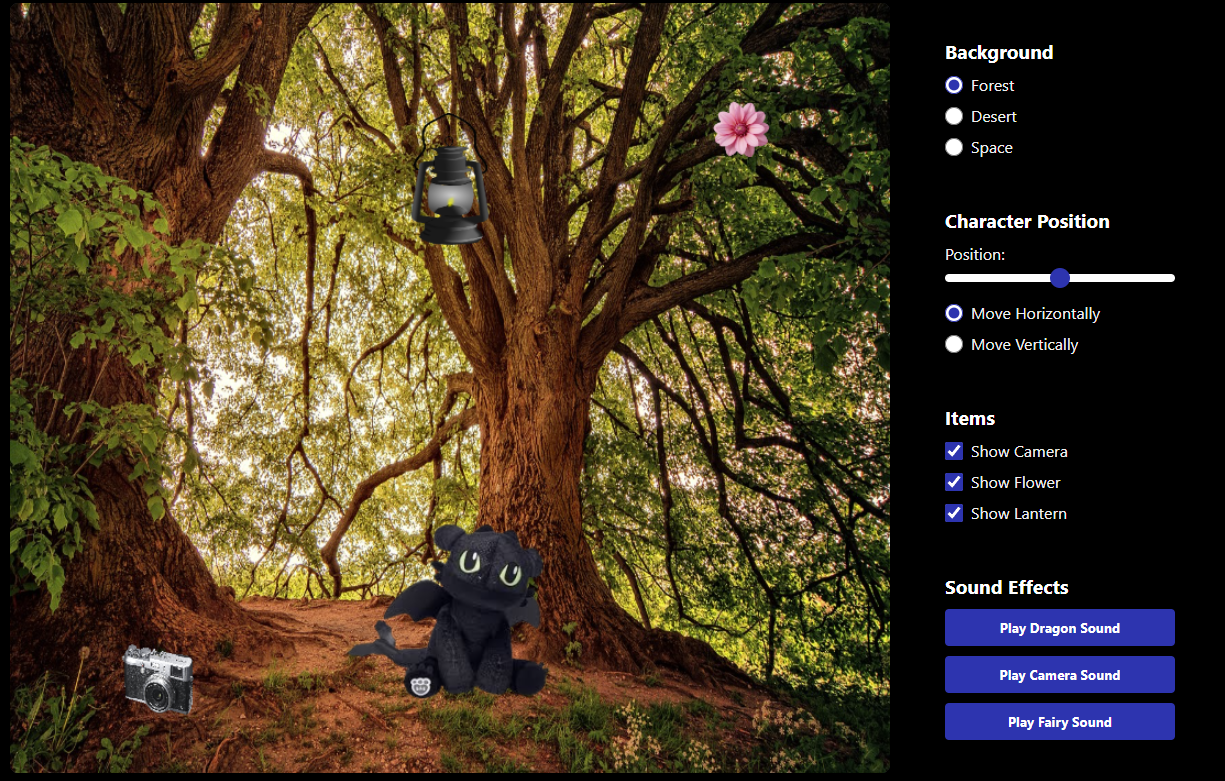Select the Desert background option
Image resolution: width=1225 pixels, height=781 pixels.
[954, 117]
